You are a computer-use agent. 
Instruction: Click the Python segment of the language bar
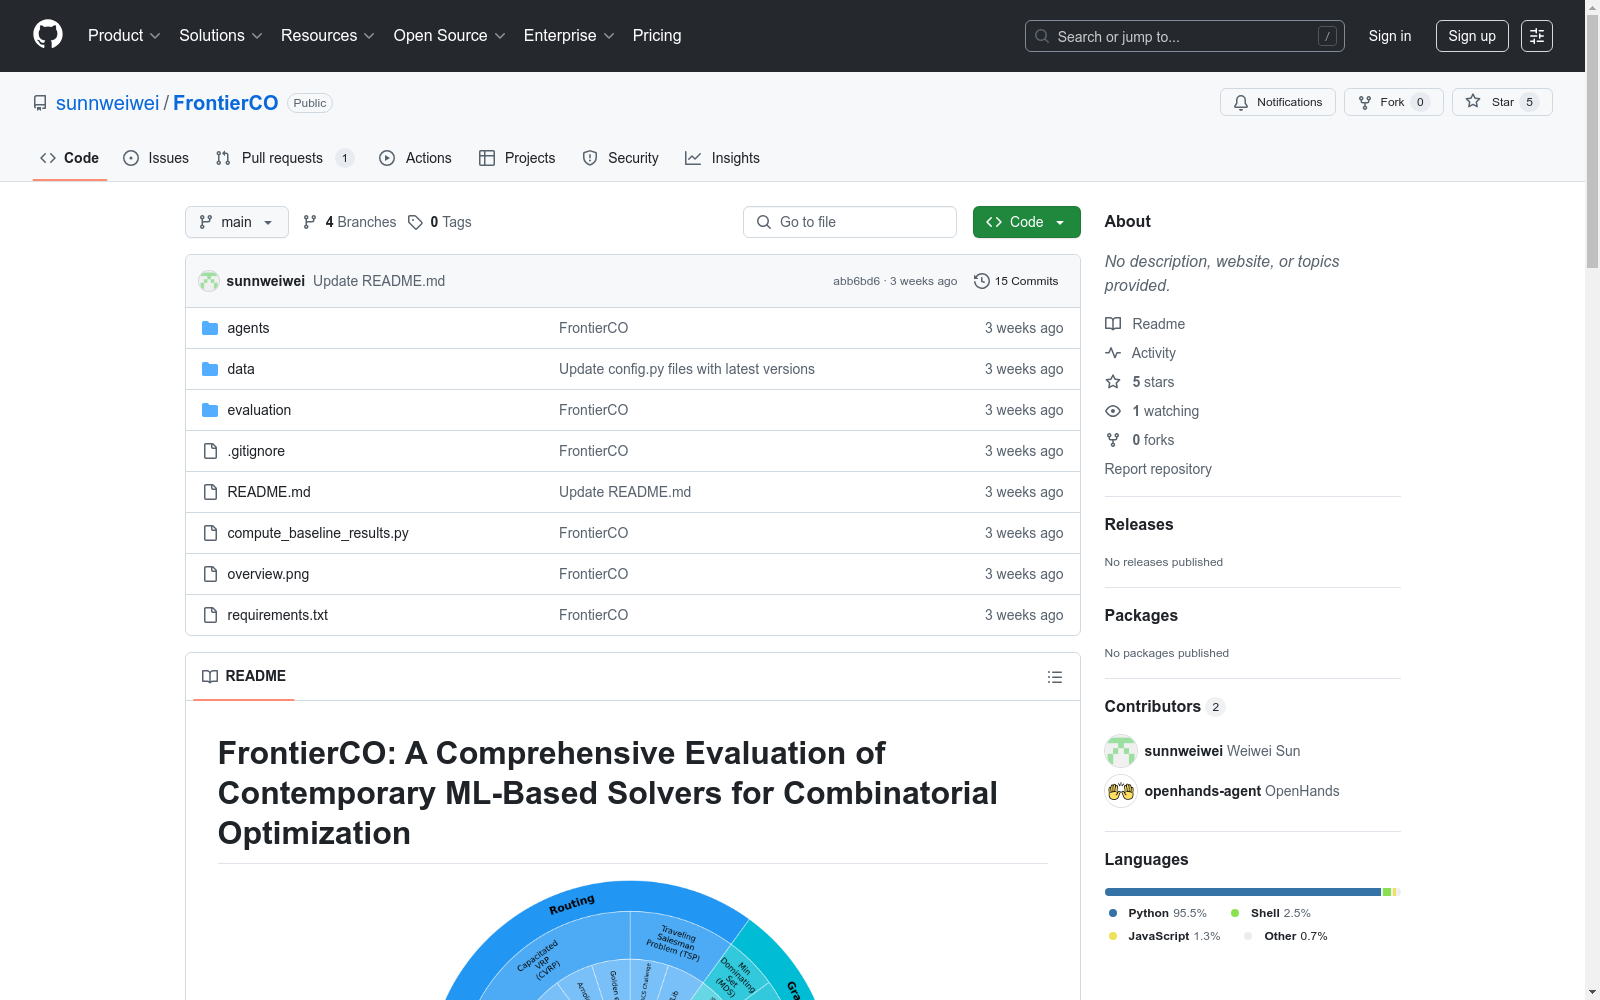pyautogui.click(x=1243, y=892)
